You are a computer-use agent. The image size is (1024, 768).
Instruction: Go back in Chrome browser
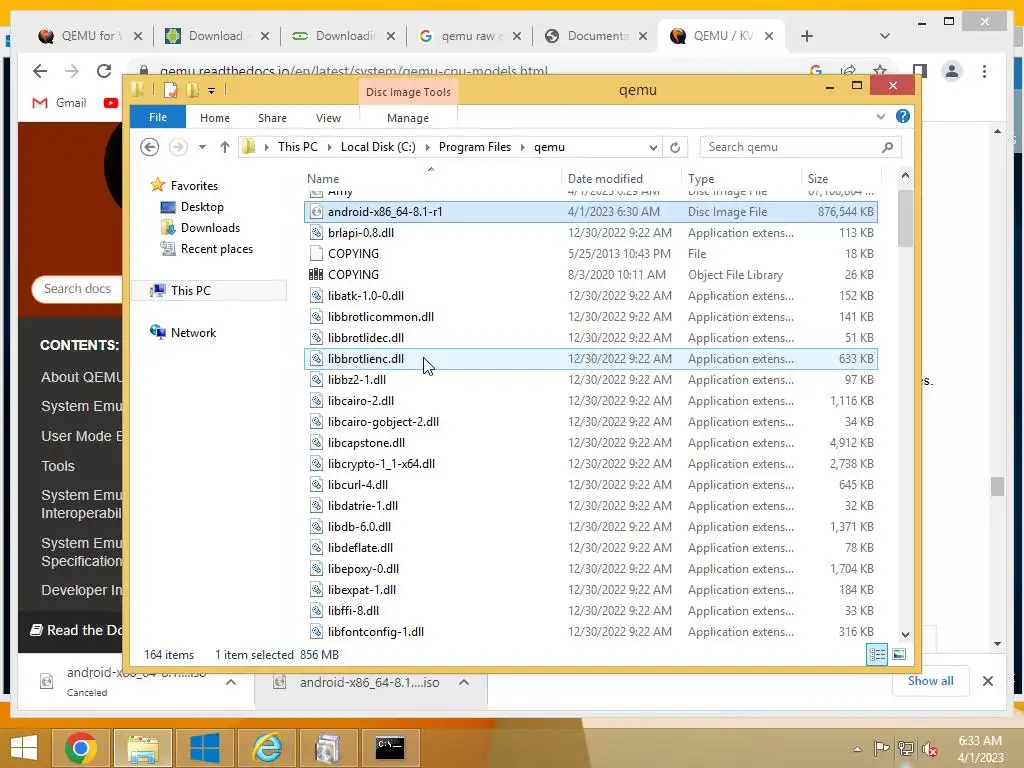(x=40, y=71)
